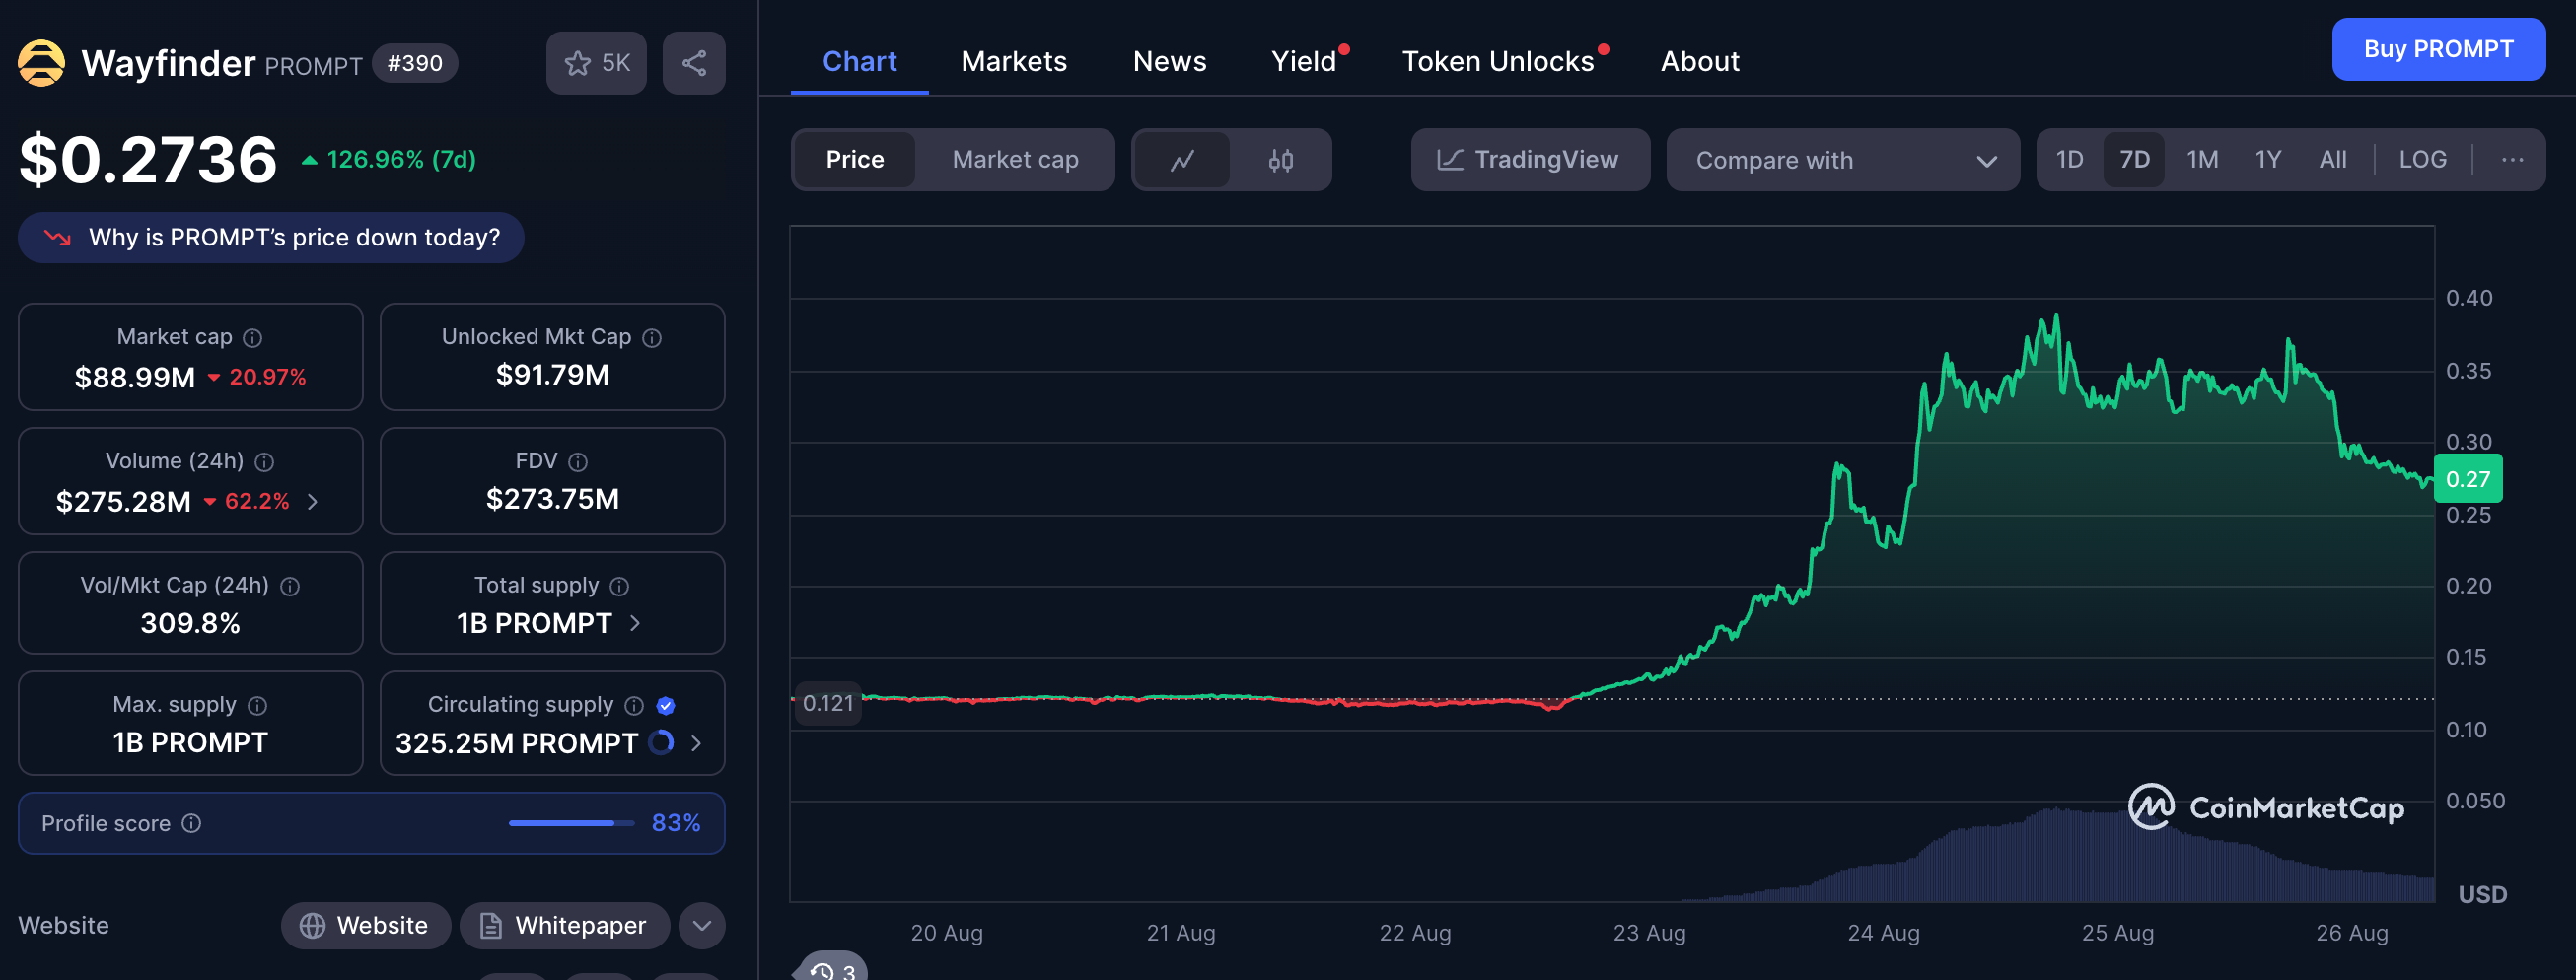Click the circulating supply progress ring icon
Viewport: 2576px width, 980px height.
point(661,743)
